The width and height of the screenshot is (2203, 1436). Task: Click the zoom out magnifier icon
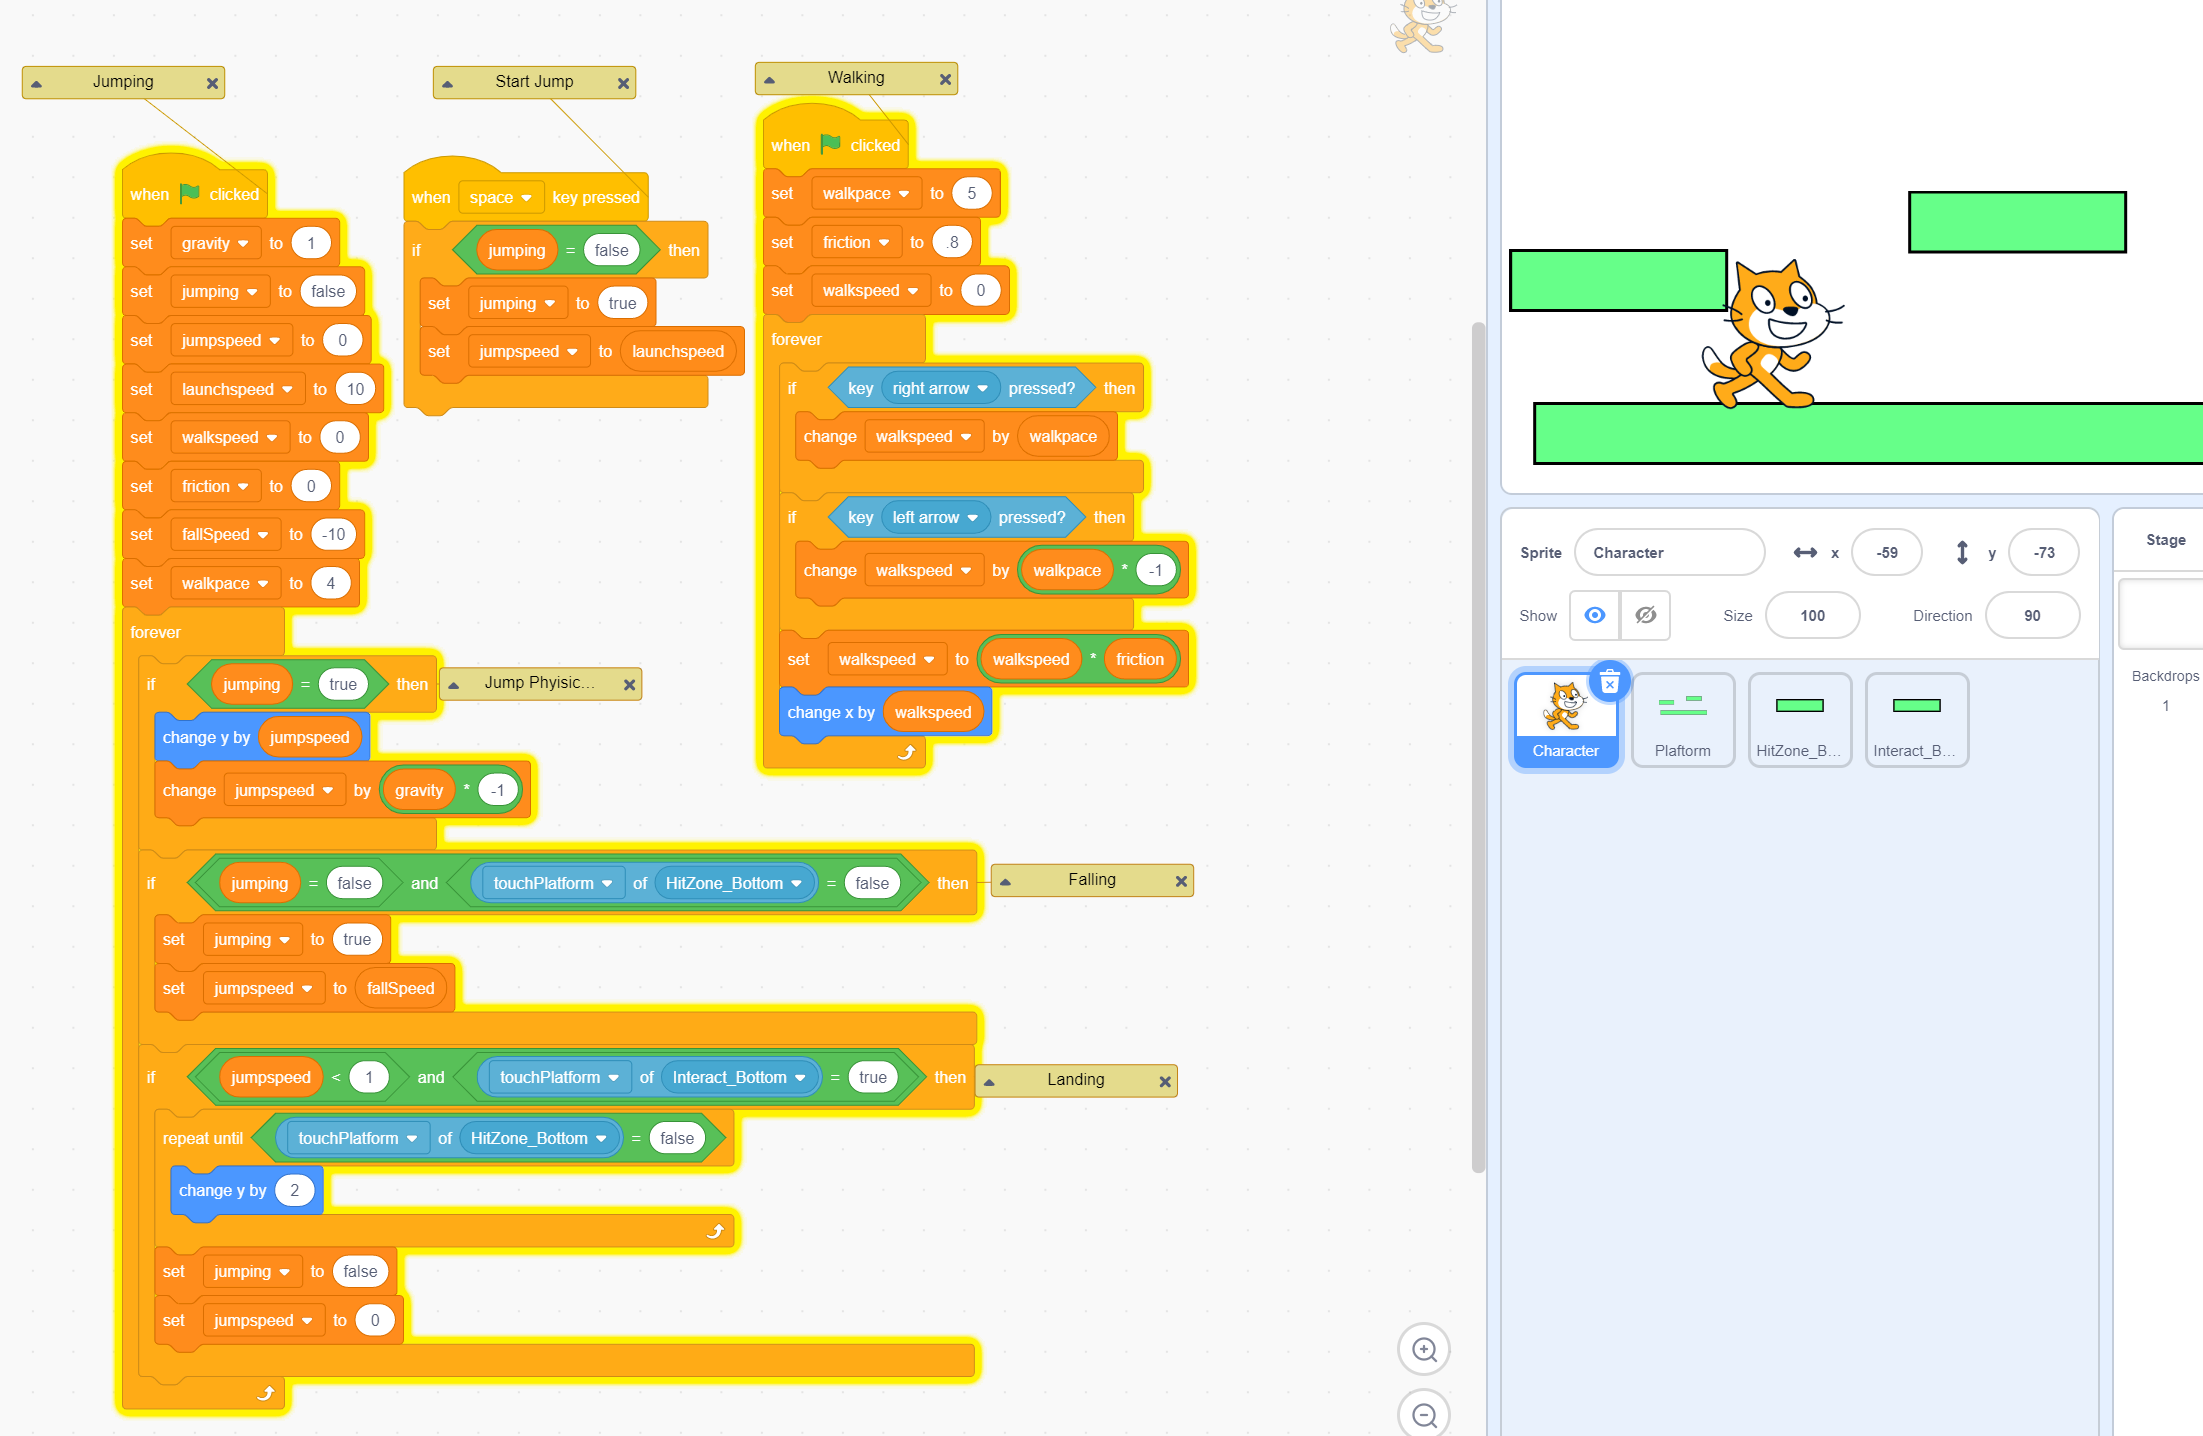1423,1414
